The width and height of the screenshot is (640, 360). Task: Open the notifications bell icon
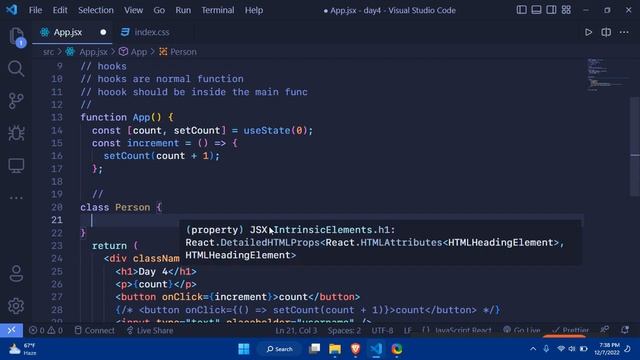[625, 330]
